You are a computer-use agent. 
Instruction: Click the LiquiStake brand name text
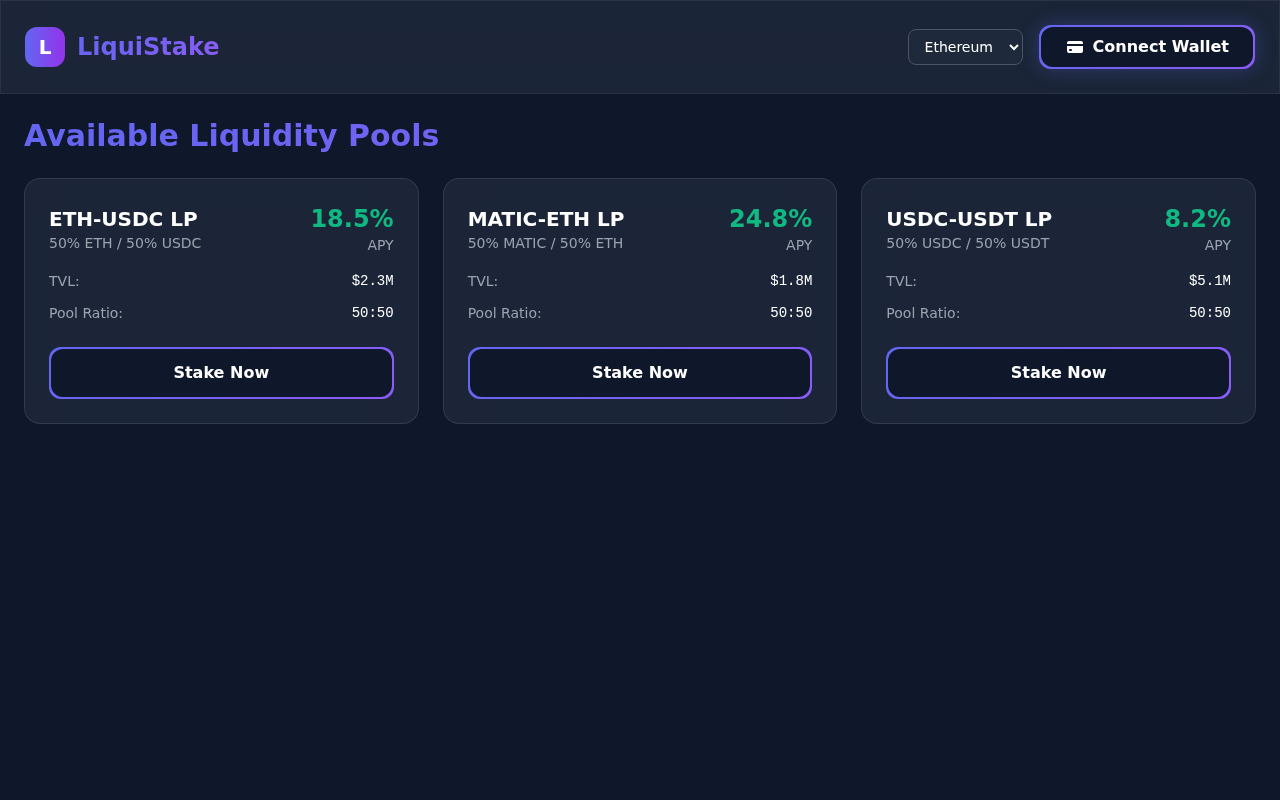click(x=148, y=46)
